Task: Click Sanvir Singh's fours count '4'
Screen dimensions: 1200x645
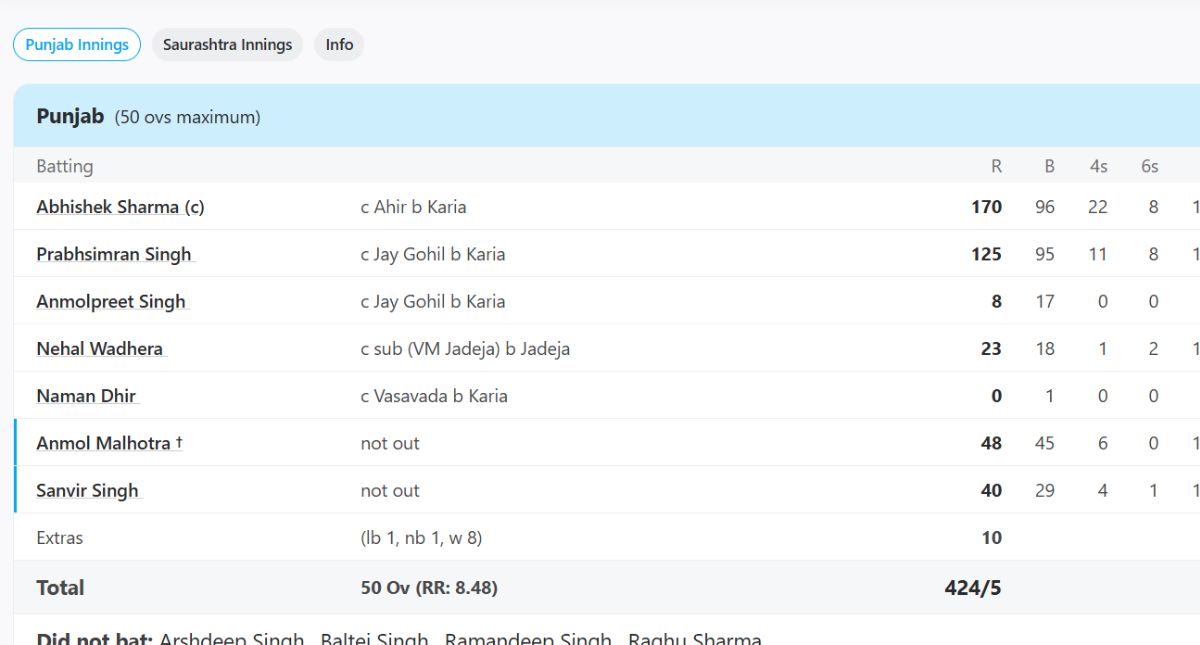Action: (x=1103, y=491)
